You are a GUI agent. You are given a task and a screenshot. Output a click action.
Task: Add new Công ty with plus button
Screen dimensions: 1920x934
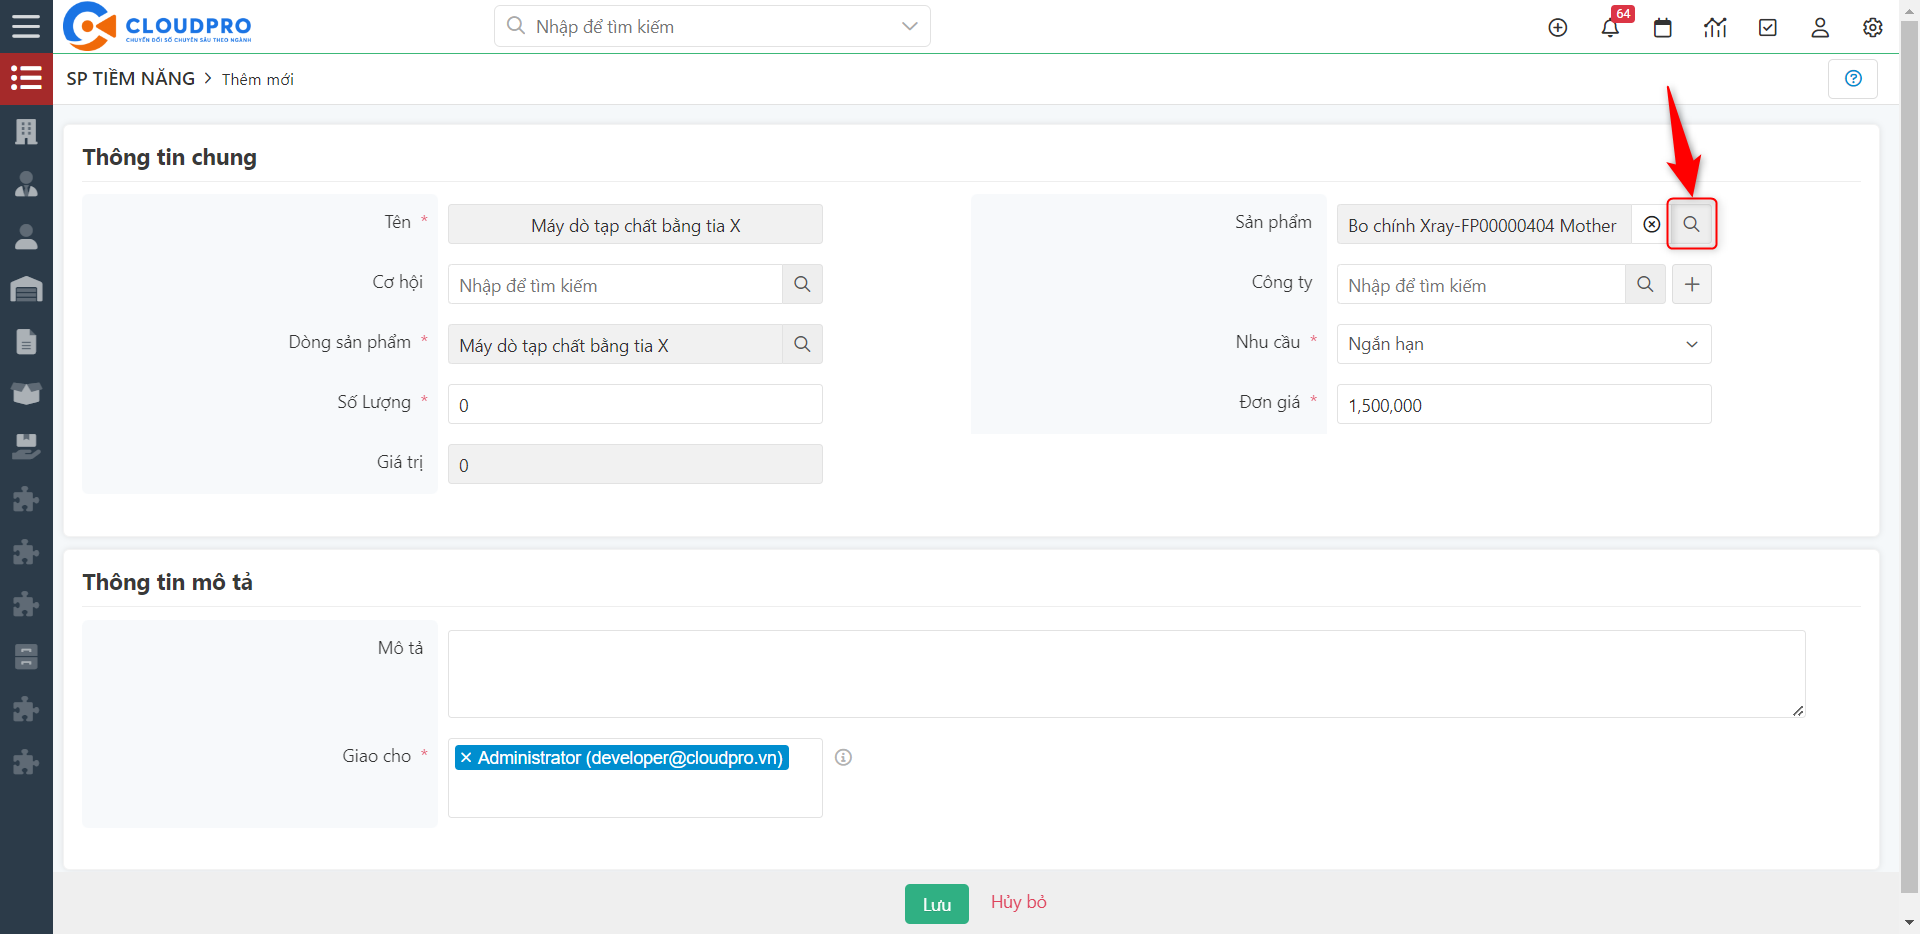pyautogui.click(x=1692, y=284)
